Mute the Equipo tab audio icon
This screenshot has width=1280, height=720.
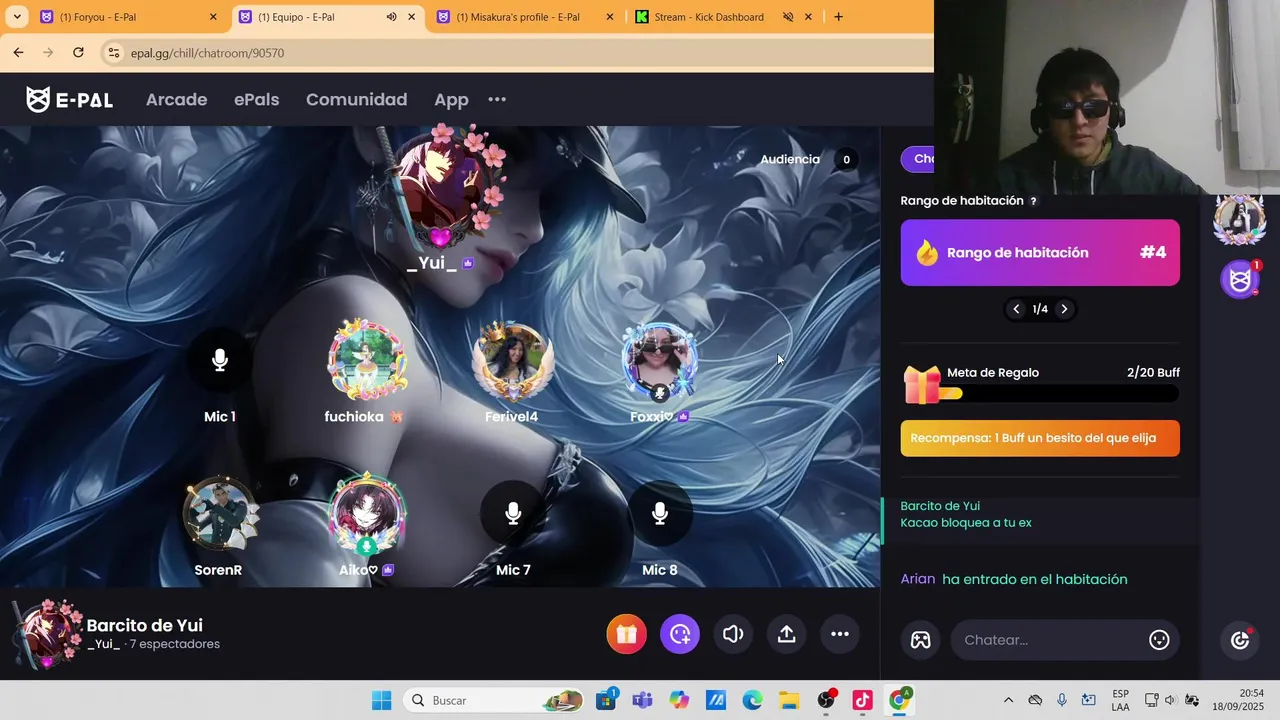click(x=391, y=17)
